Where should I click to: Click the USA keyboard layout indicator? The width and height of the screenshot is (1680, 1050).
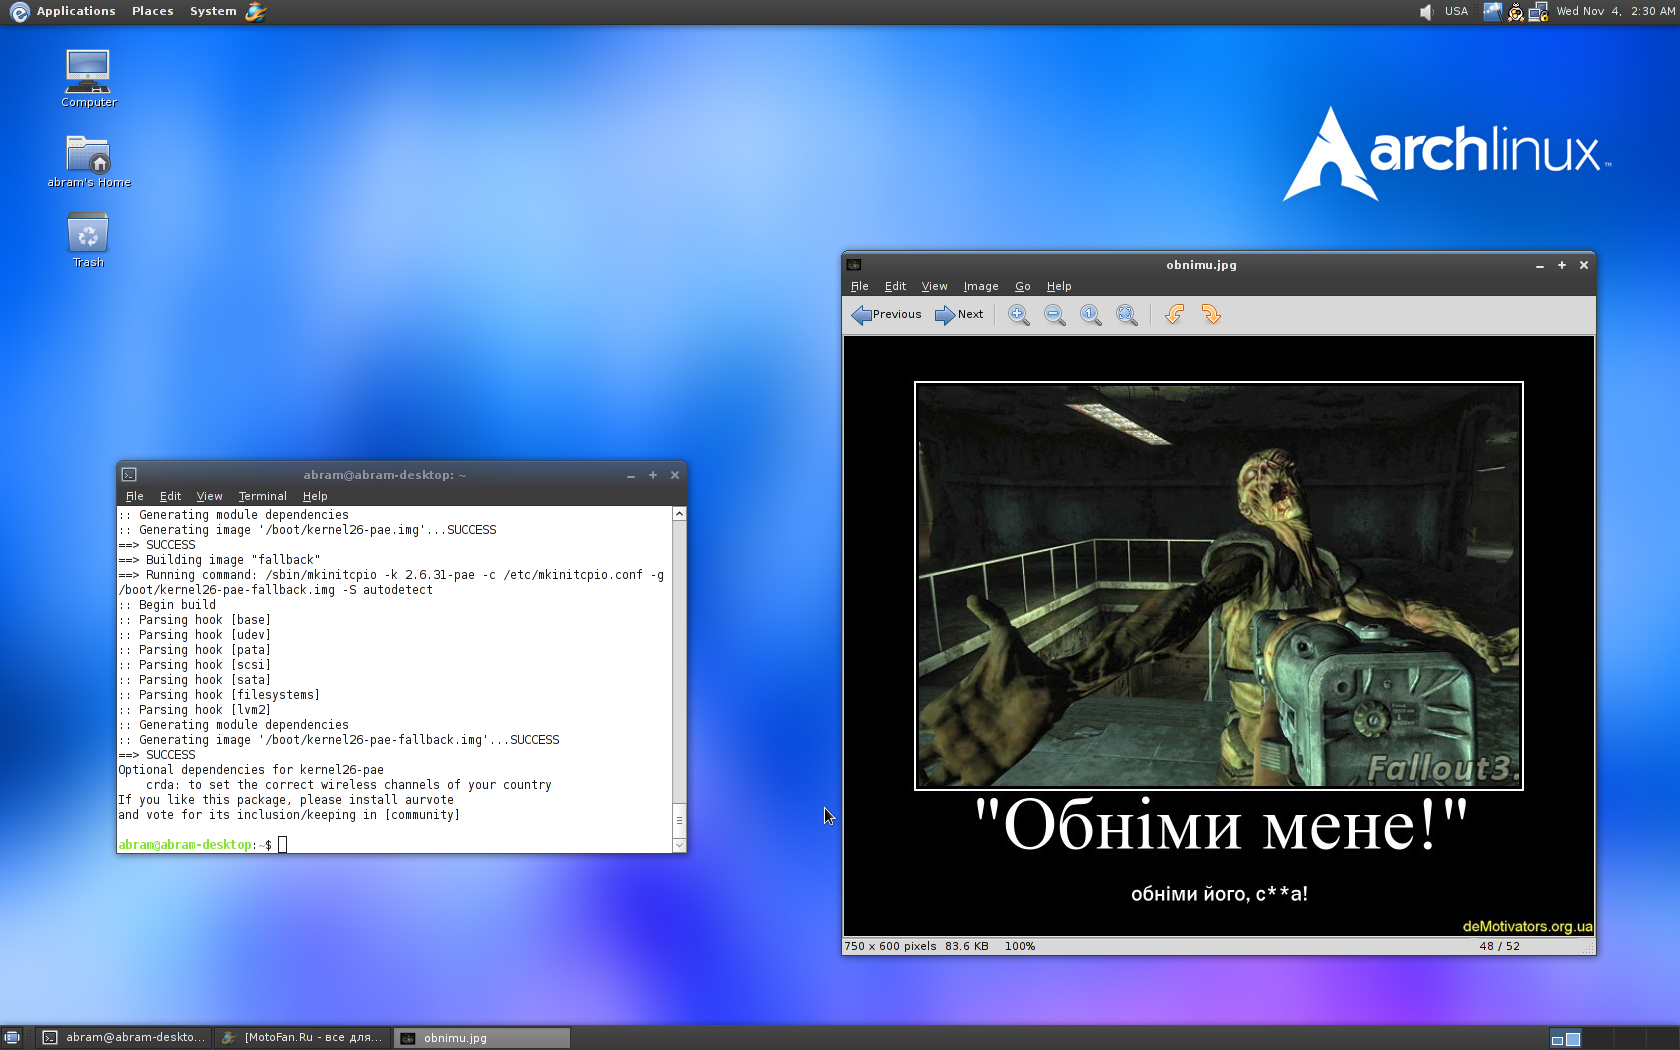click(1456, 11)
